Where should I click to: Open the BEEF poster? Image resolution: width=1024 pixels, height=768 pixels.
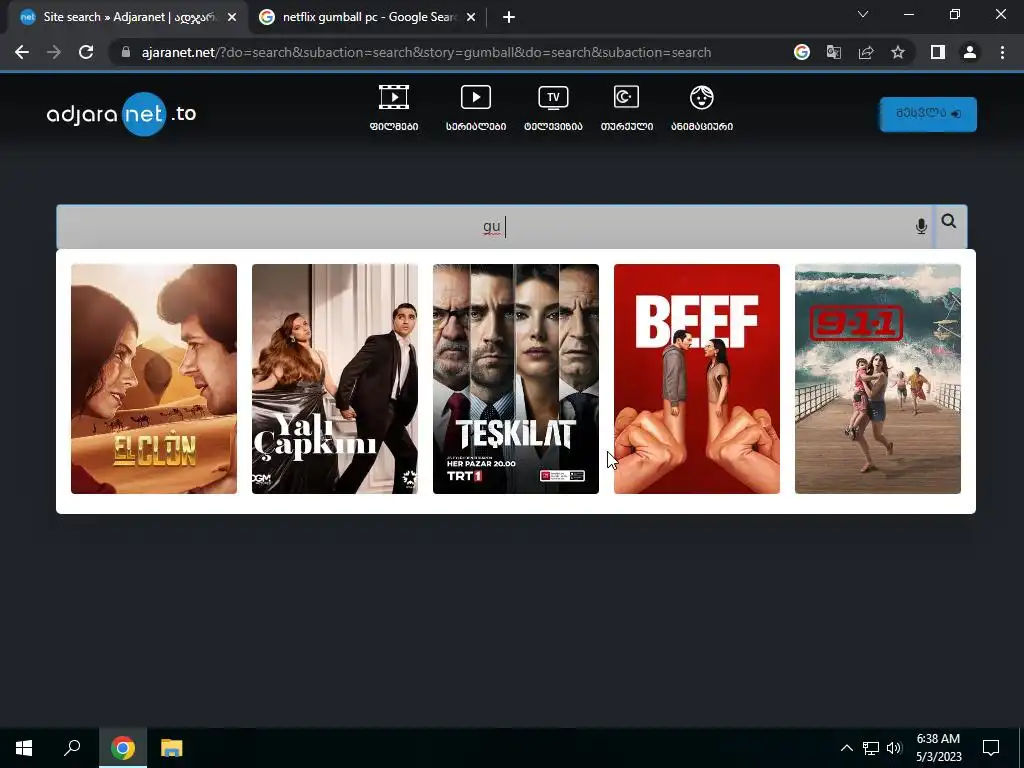click(x=697, y=379)
